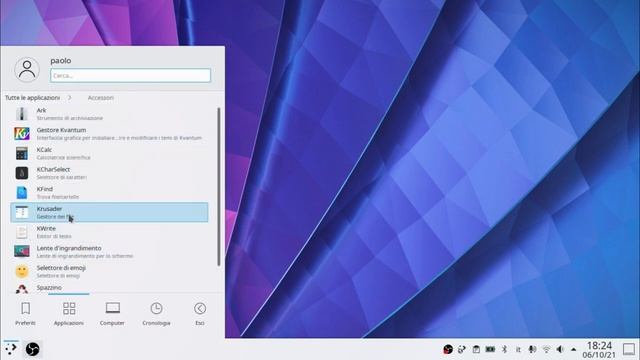This screenshot has height=360, width=640.
Task: Launch Spazzino from the list
Action: [x=109, y=287]
